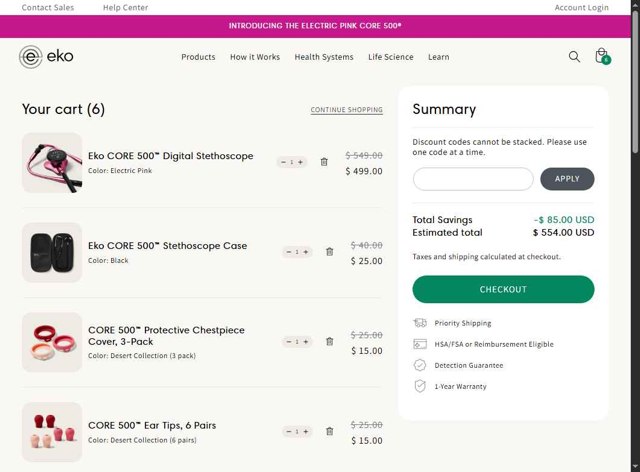Open the Health Systems menu
The height and width of the screenshot is (472, 640).
click(x=324, y=57)
